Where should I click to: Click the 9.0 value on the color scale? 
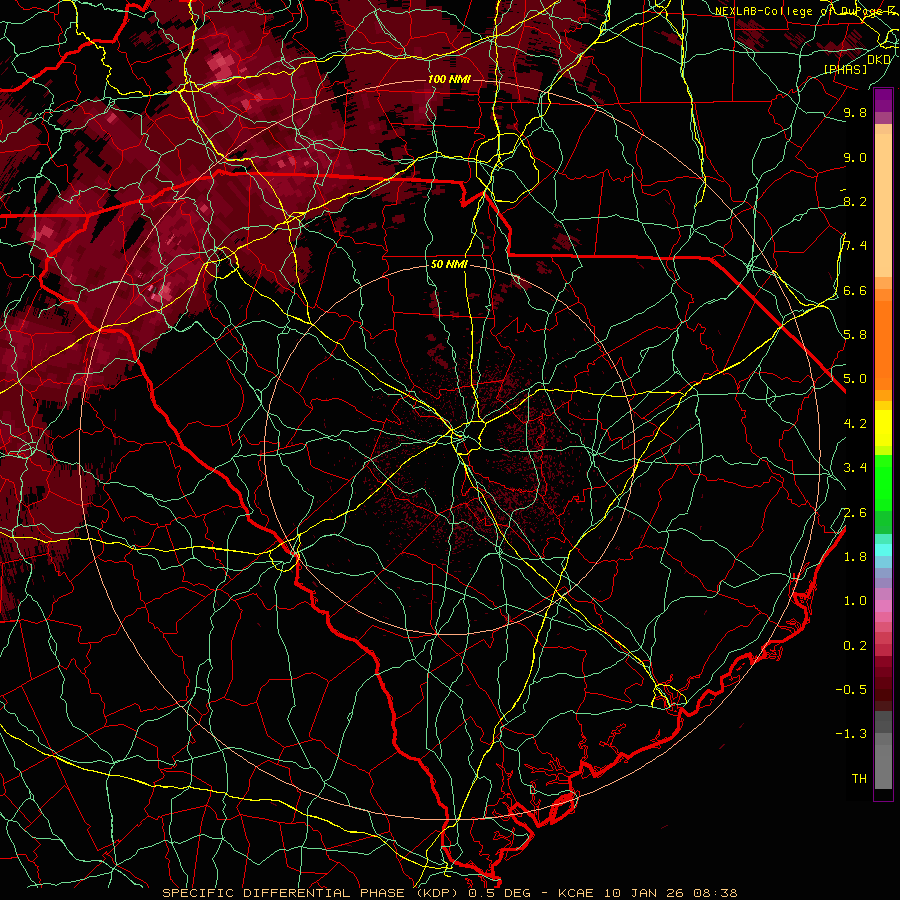point(855,158)
